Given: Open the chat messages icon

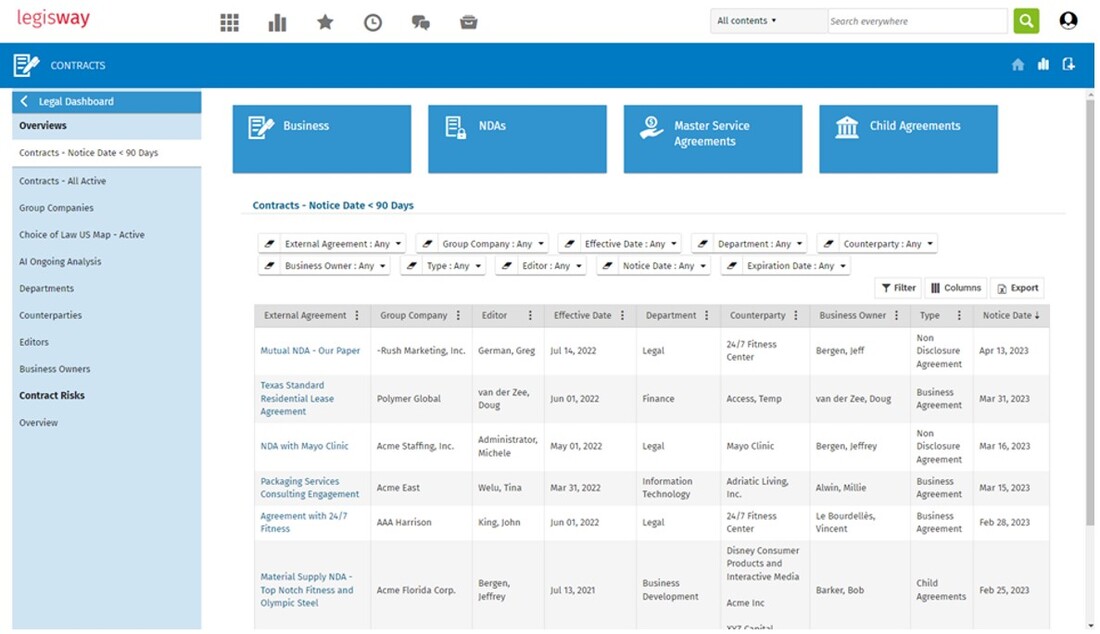Looking at the screenshot, I should (421, 22).
